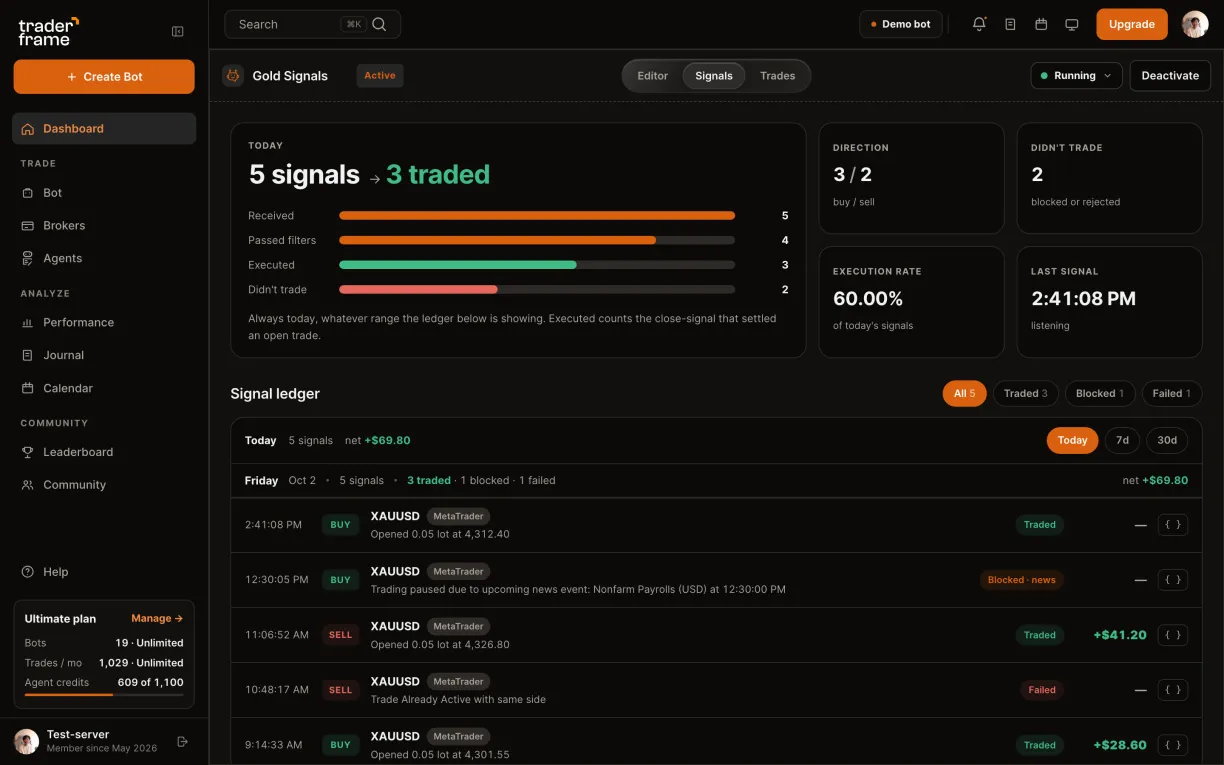The image size is (1224, 765).
Task: Click the Help question mark icon
Action: (x=27, y=572)
